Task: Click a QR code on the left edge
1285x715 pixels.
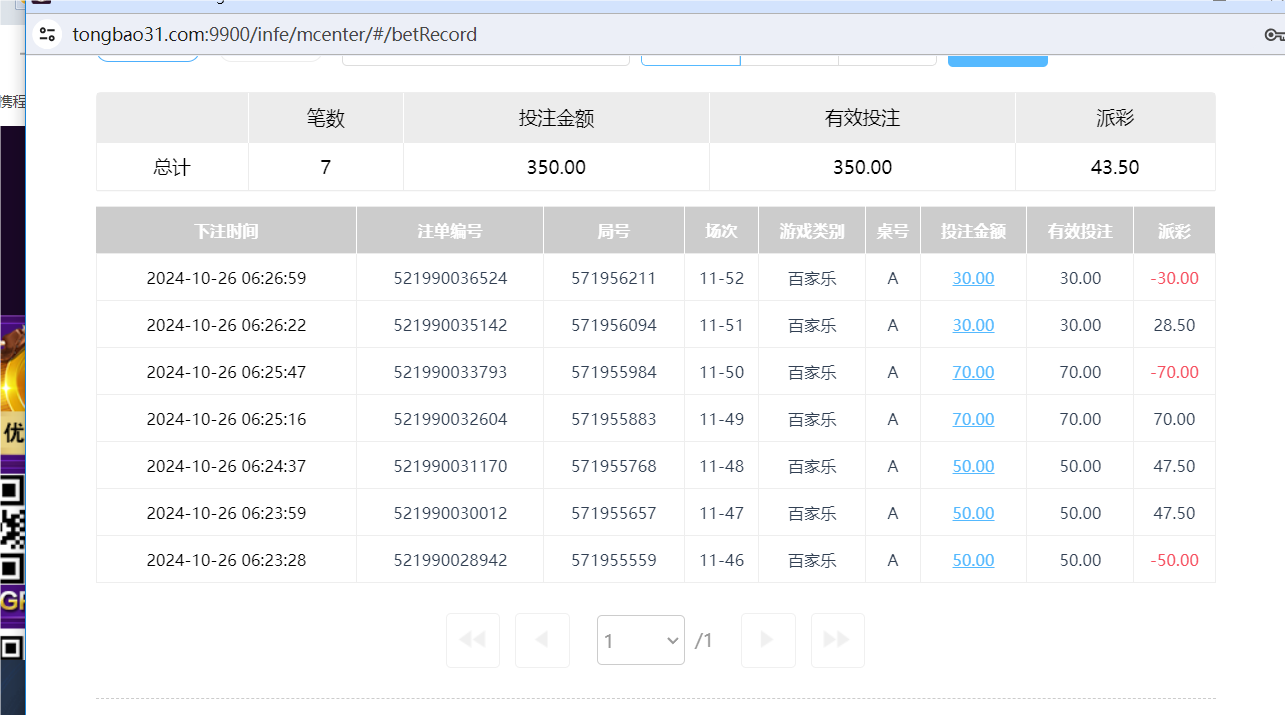Action: coord(12,530)
